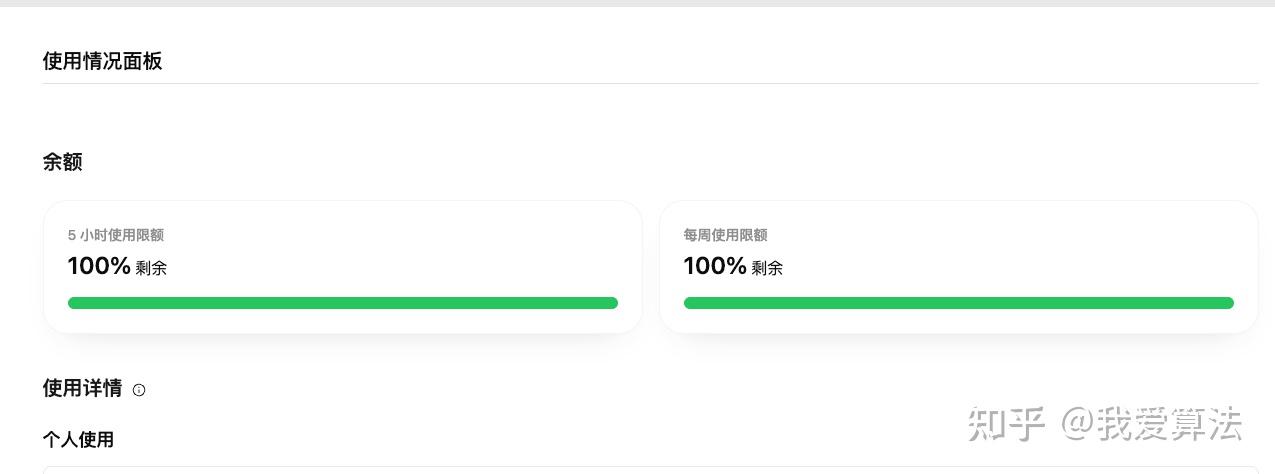1275x474 pixels.
Task: Click the 5 小时使用限额 label
Action: [115, 235]
